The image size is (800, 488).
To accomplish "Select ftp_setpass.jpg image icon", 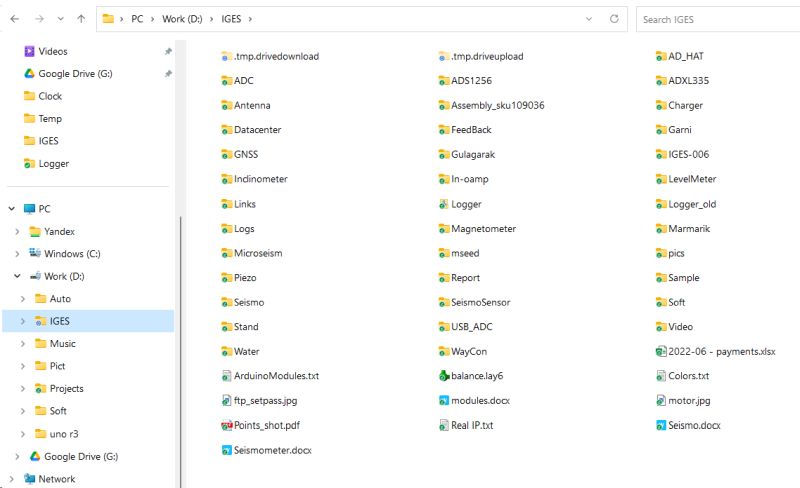I will 227,401.
